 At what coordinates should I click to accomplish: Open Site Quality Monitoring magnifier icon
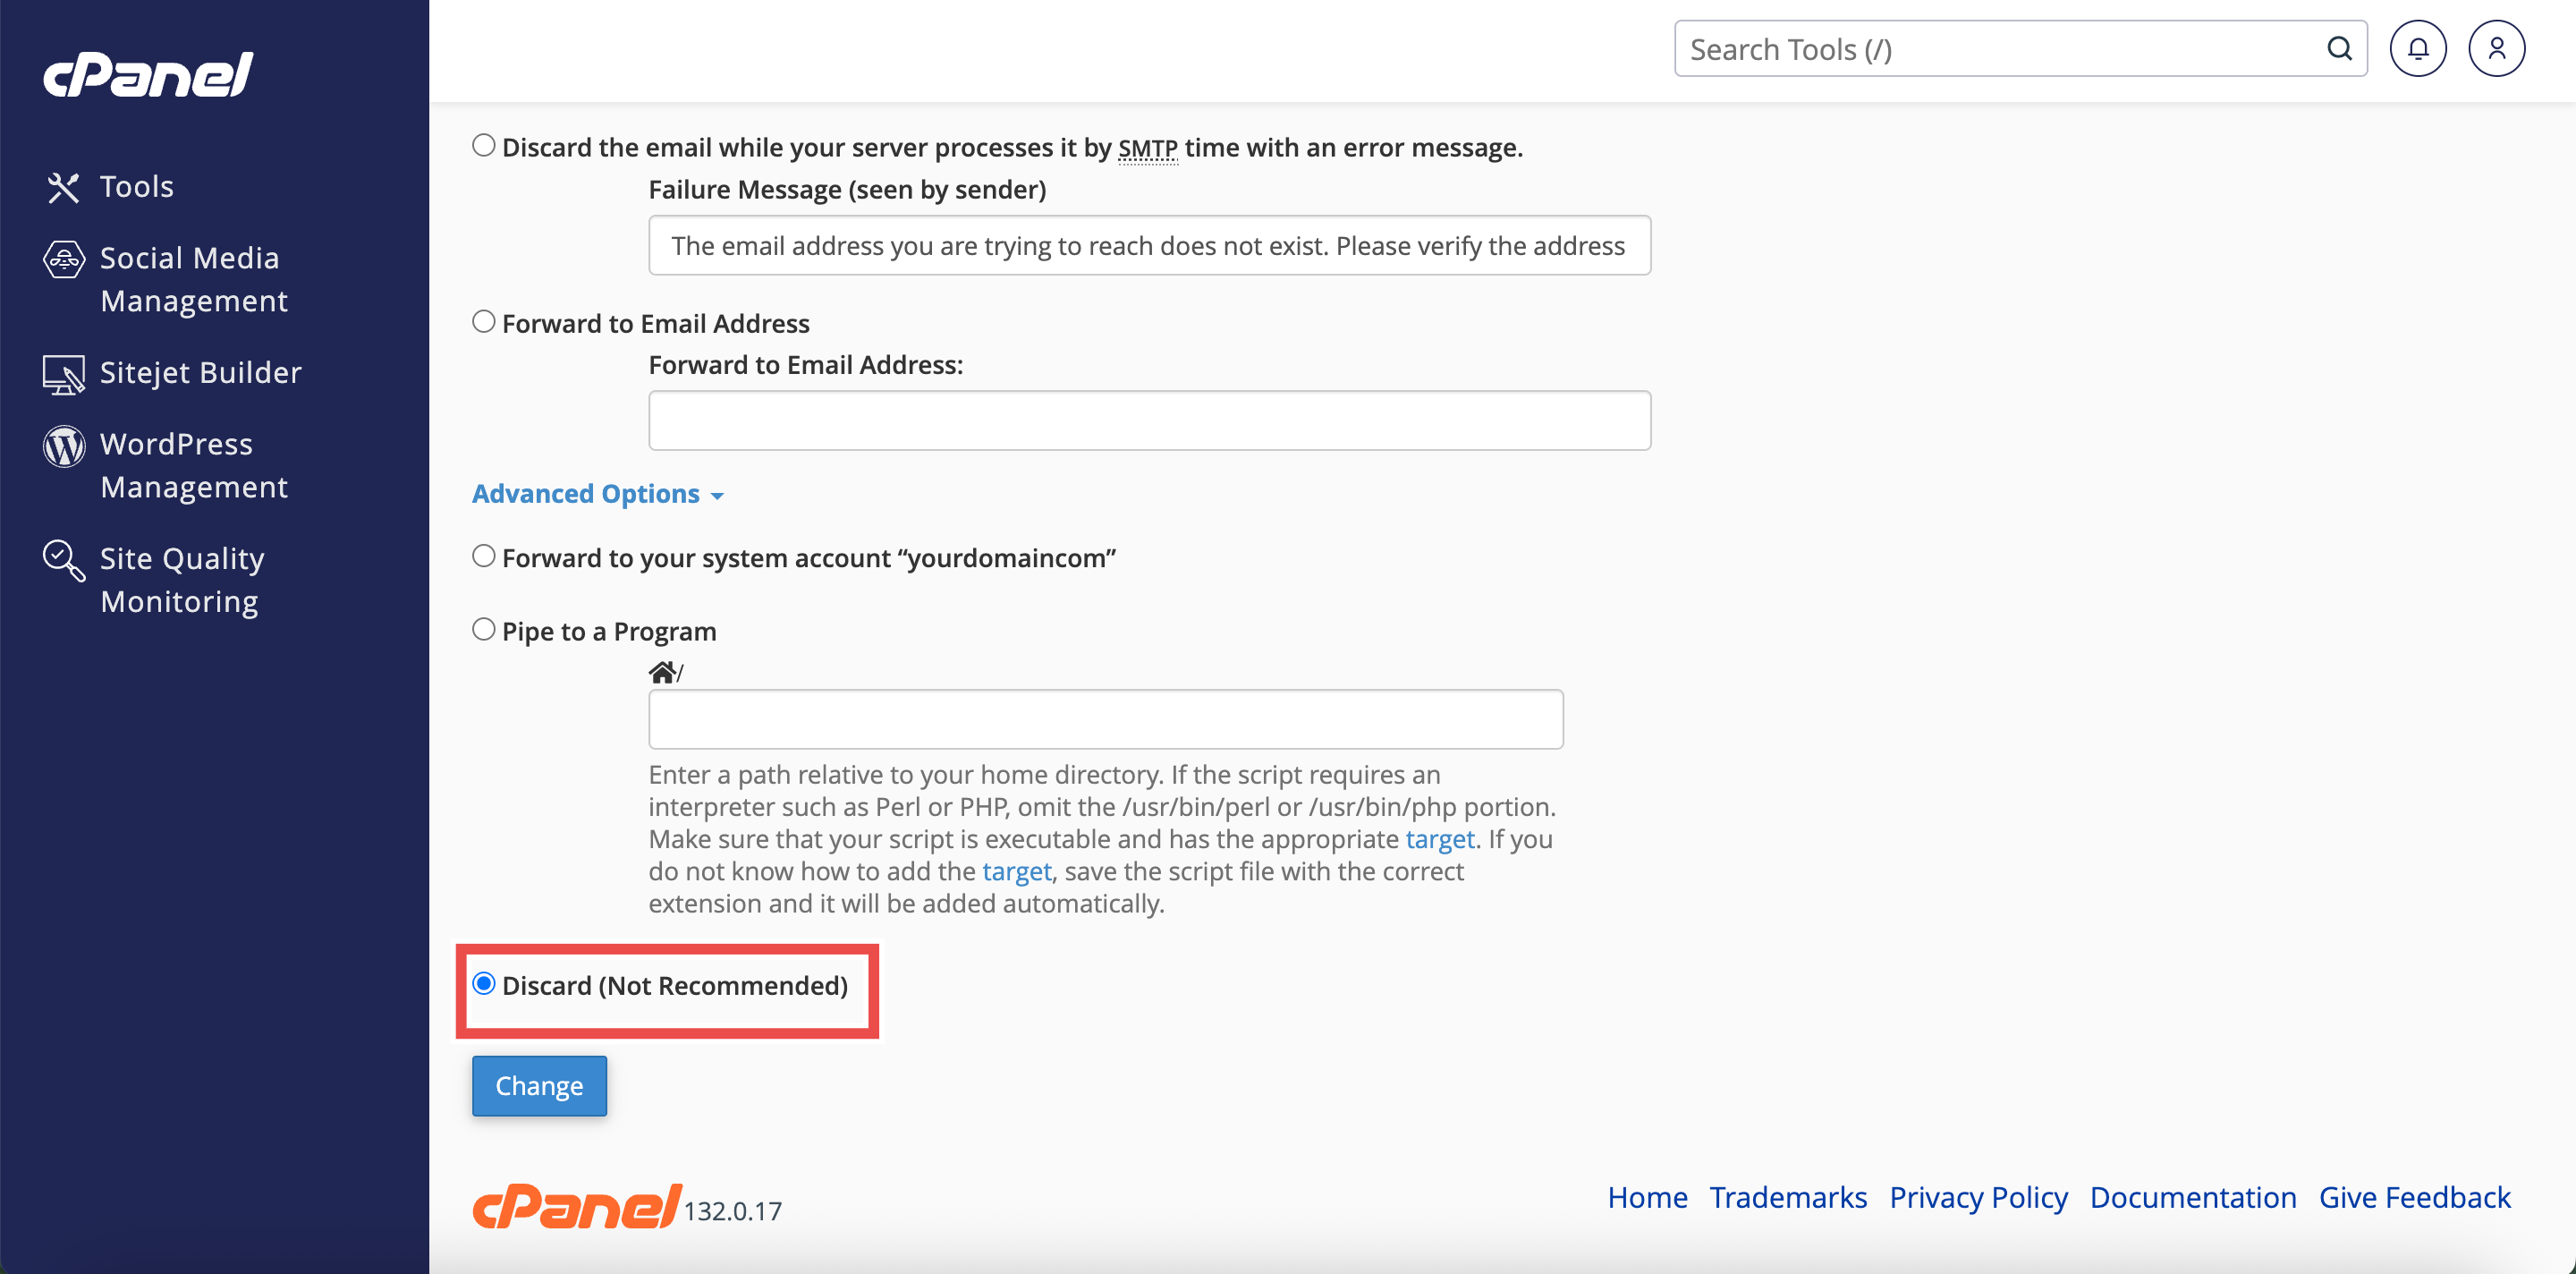63,560
